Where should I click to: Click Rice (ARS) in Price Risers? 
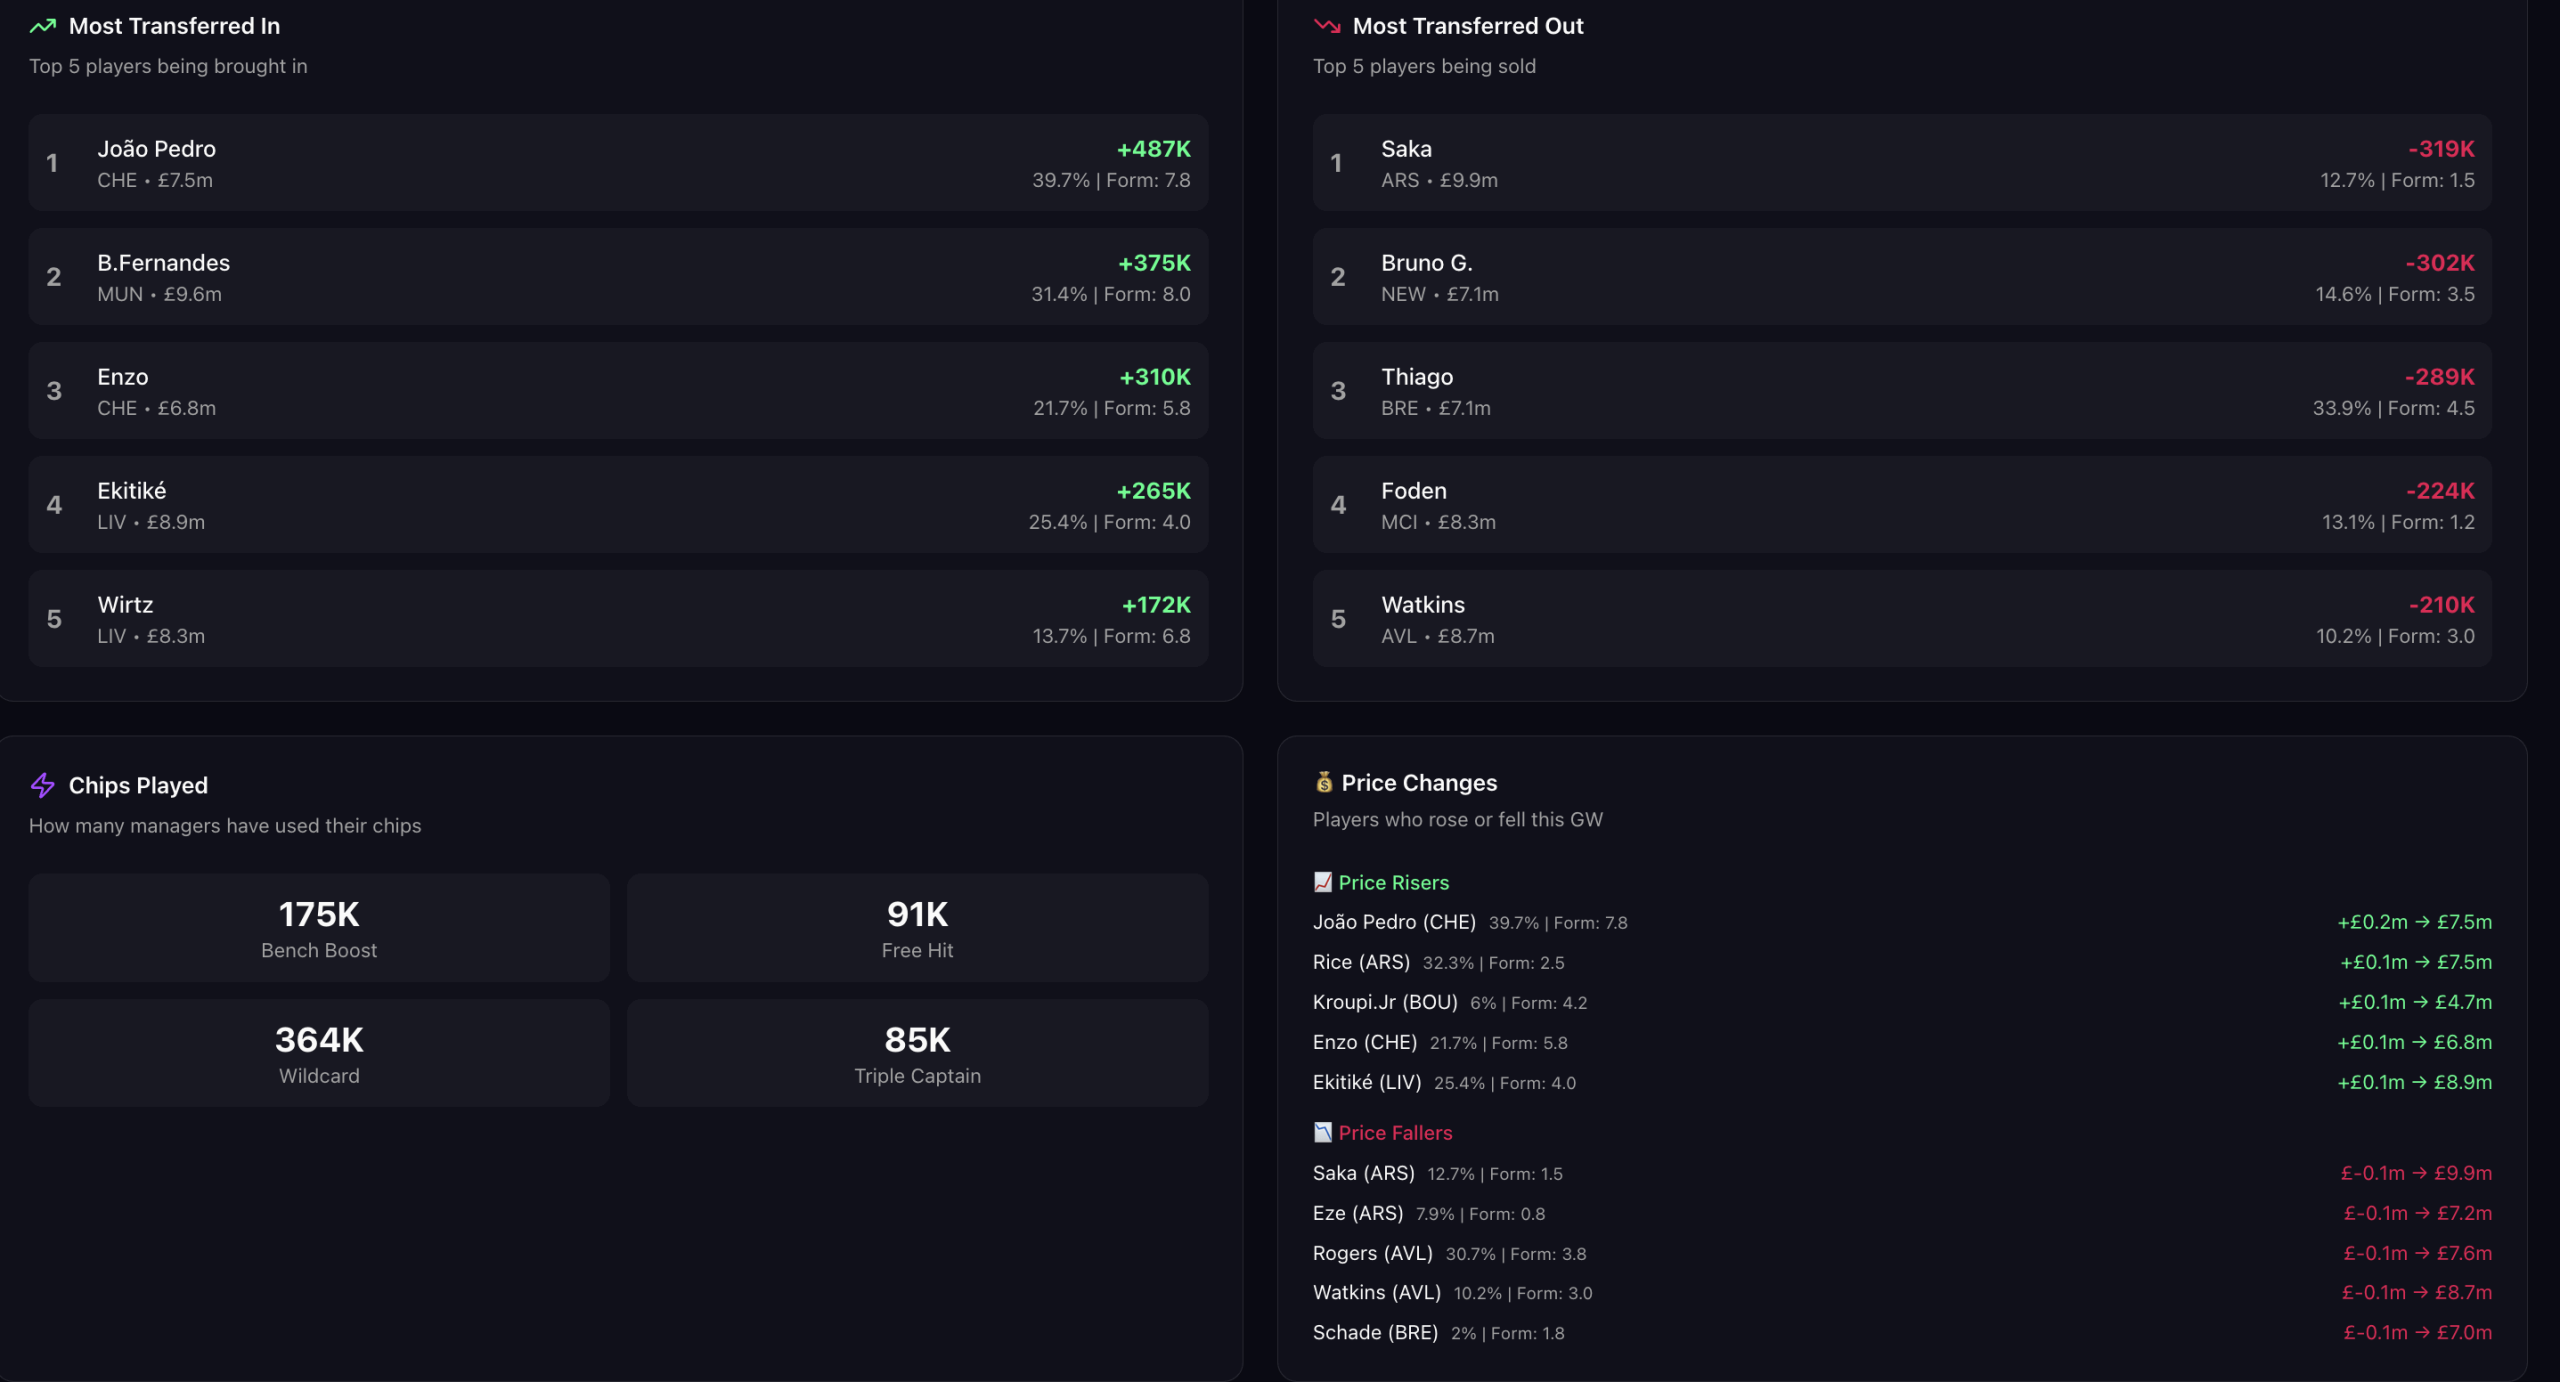coord(1361,962)
